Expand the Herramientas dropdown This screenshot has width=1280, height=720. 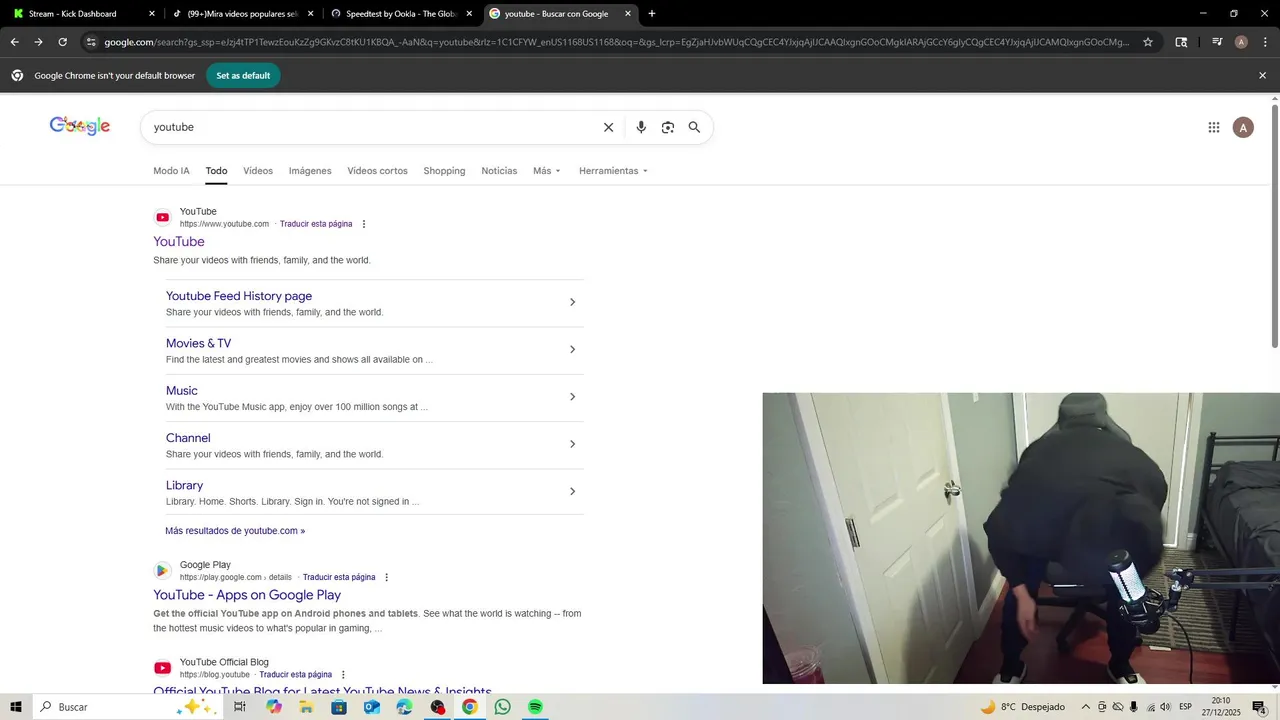(x=614, y=171)
